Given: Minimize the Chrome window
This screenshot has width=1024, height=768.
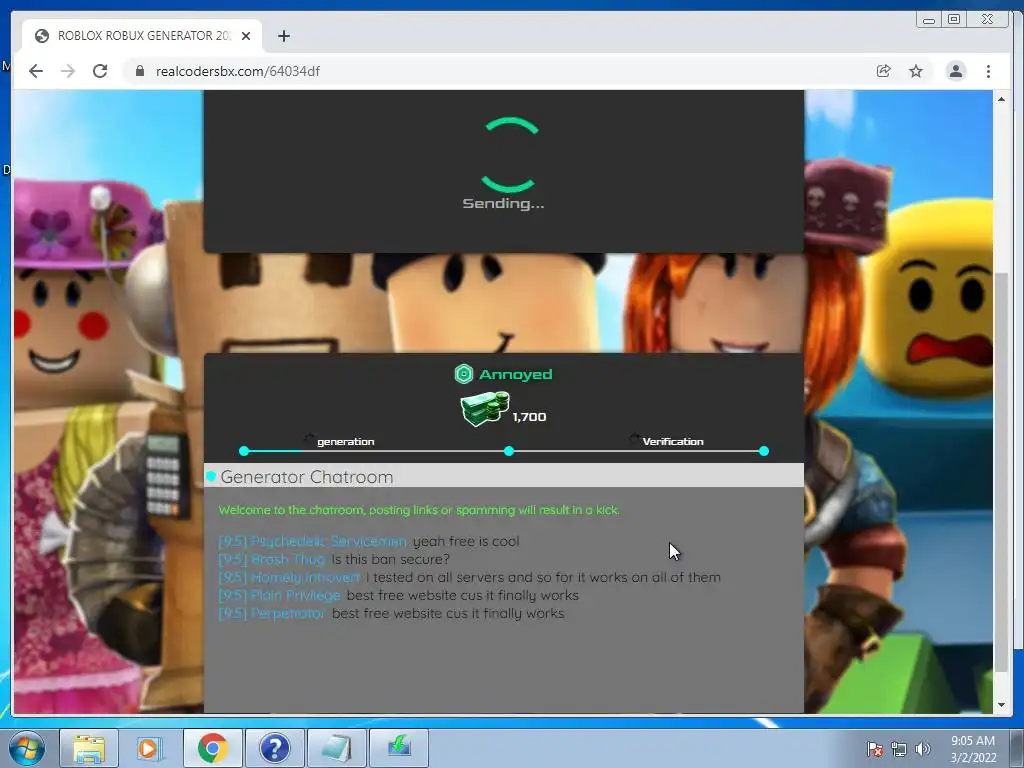Looking at the screenshot, I should pos(929,20).
